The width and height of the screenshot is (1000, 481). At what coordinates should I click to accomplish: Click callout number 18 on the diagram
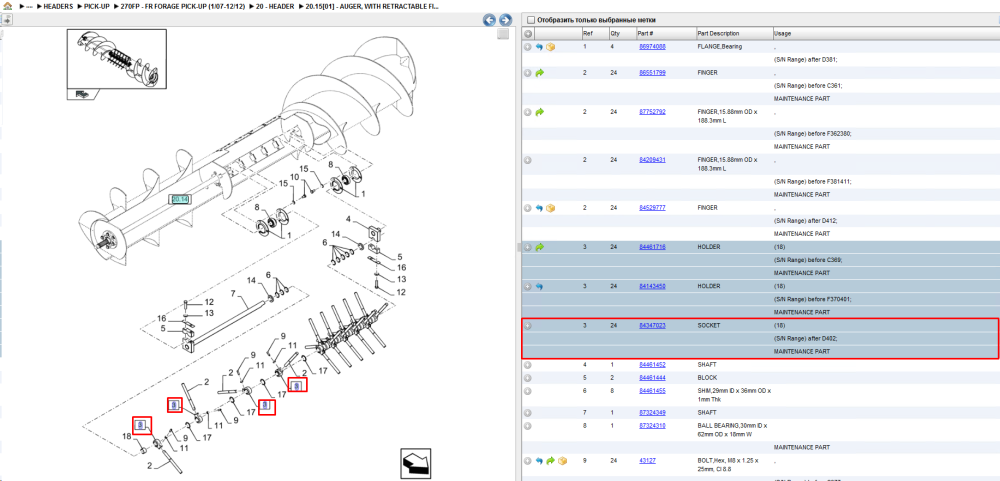(126, 436)
